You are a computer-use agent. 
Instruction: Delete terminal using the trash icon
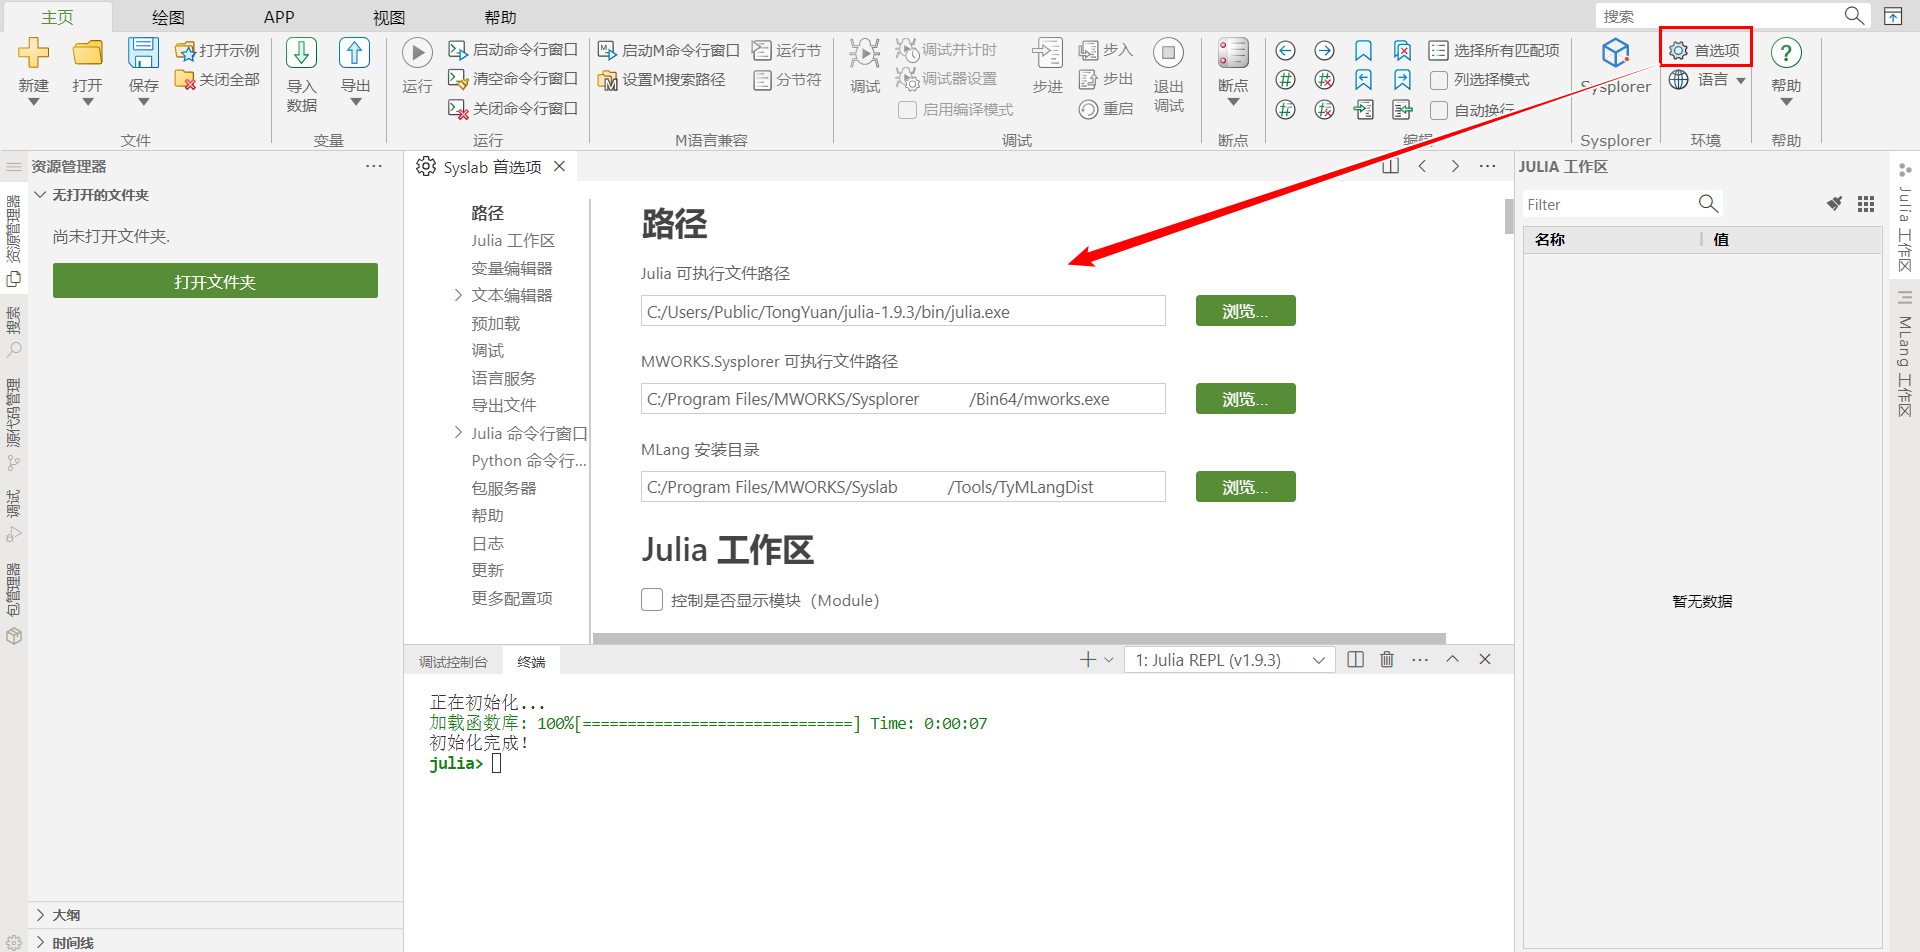1387,660
